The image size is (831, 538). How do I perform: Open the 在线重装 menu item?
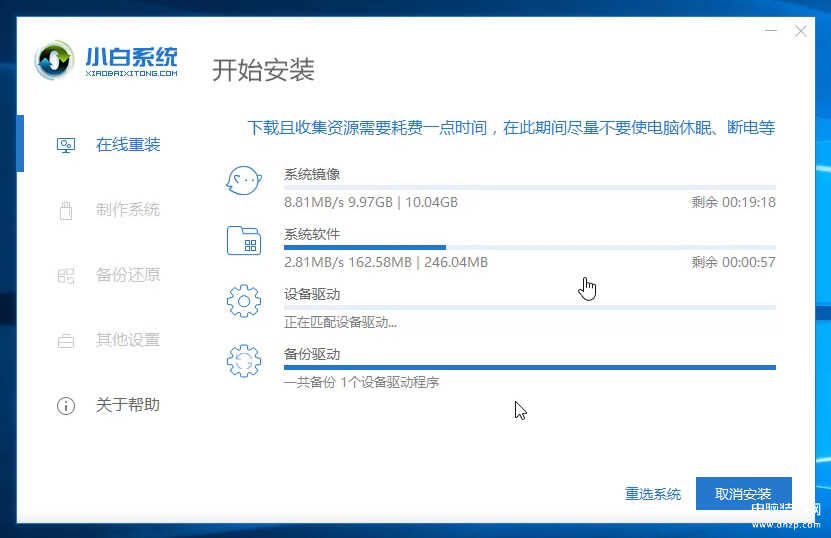(x=128, y=145)
